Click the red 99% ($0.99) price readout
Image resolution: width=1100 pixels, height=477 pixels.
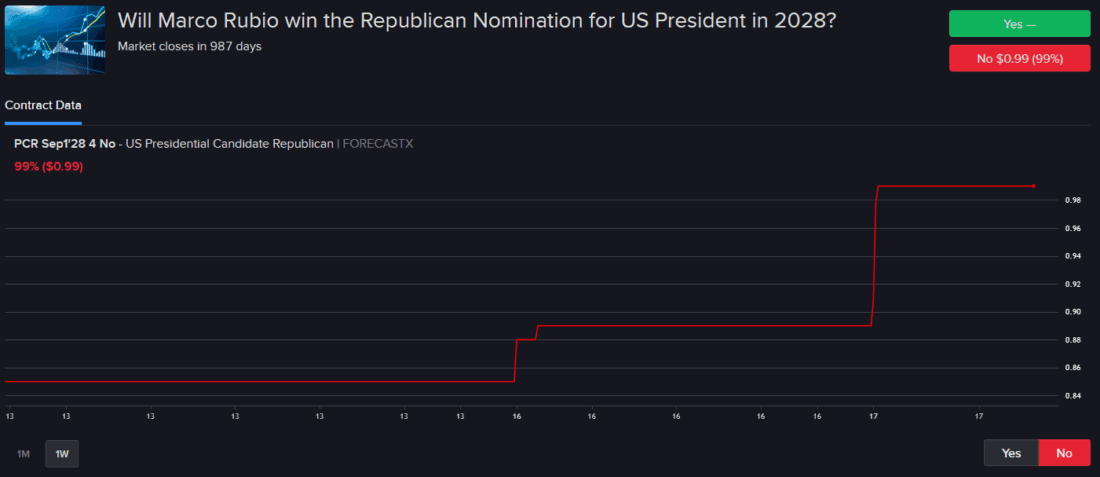click(48, 166)
